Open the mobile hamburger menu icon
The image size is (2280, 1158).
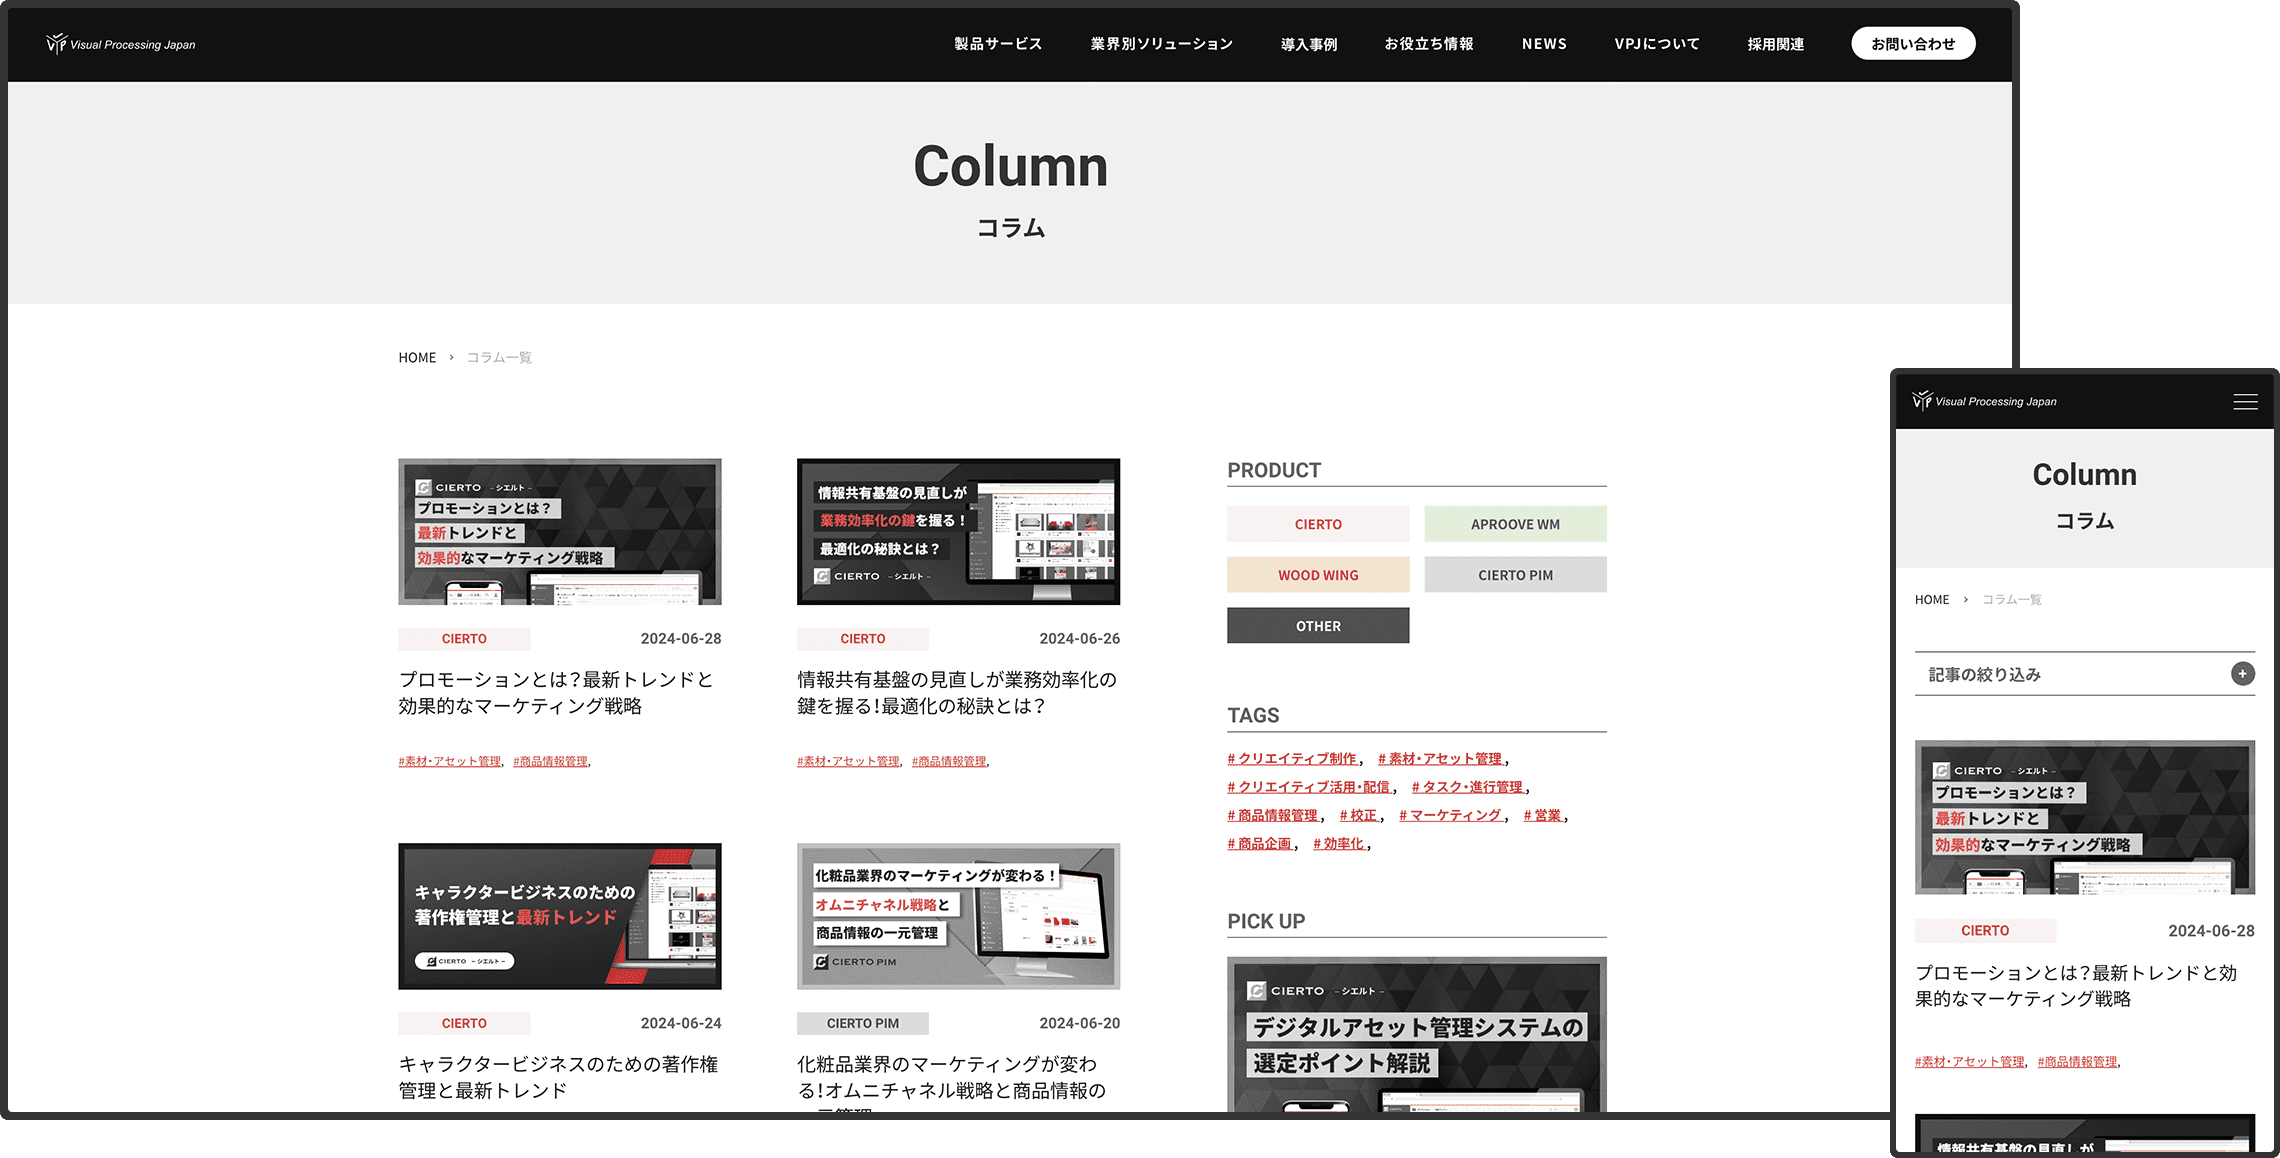(x=2245, y=402)
